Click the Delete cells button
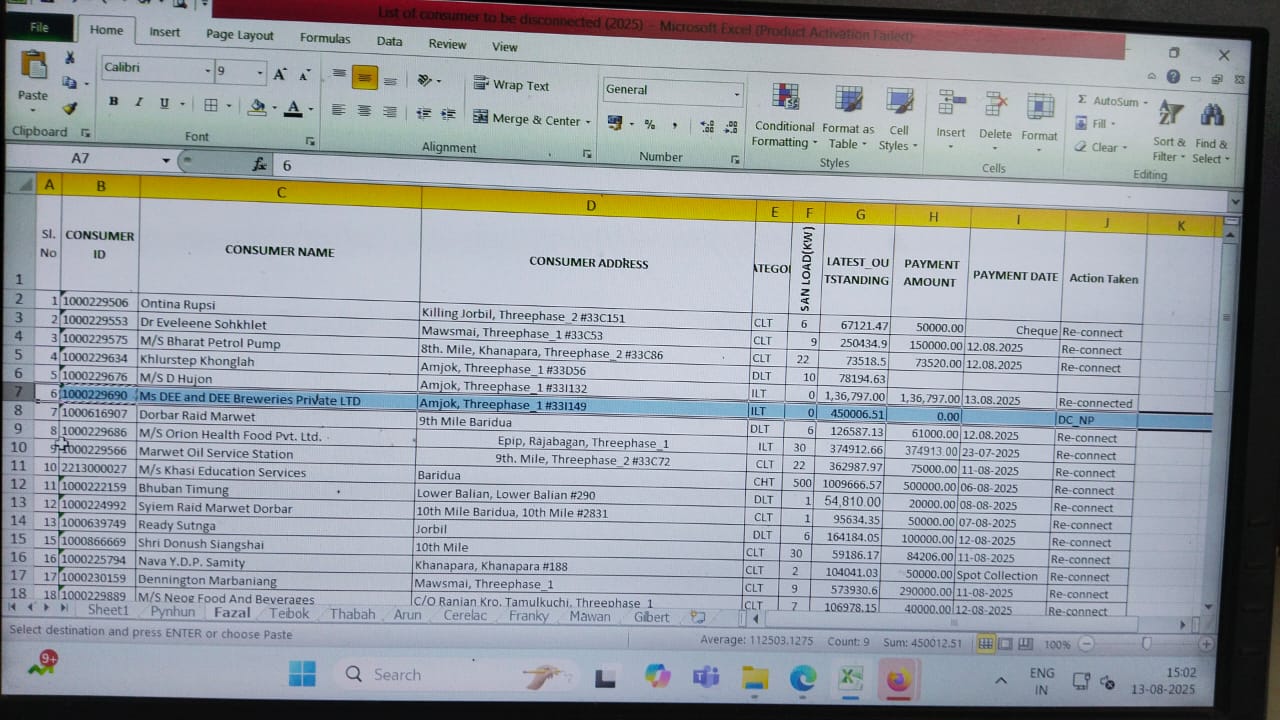1280x720 pixels. click(x=995, y=118)
